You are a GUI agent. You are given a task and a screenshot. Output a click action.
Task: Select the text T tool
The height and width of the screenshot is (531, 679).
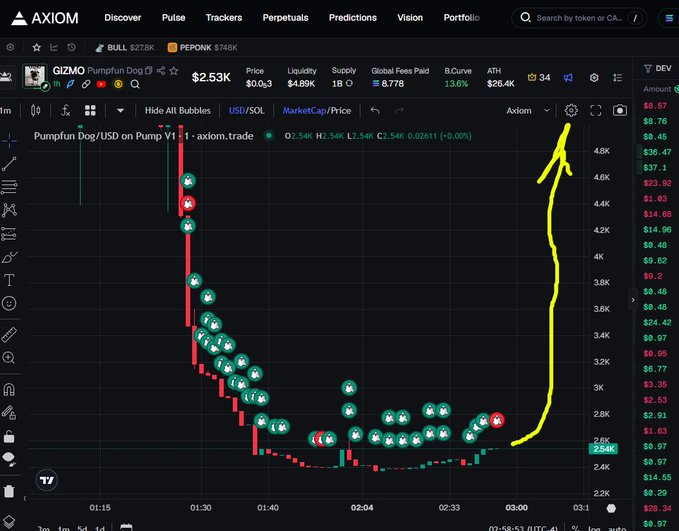click(9, 280)
